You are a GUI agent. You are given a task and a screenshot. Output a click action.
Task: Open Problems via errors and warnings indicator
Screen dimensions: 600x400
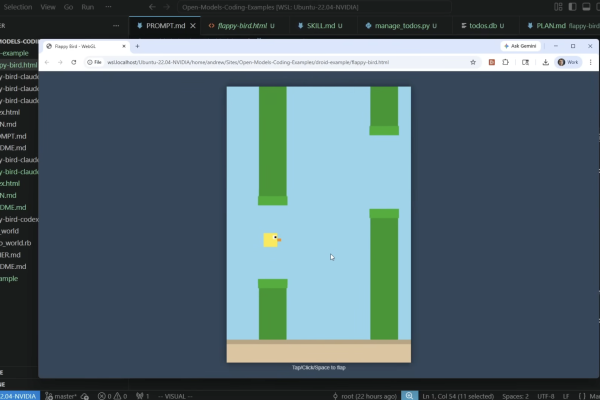pos(112,396)
